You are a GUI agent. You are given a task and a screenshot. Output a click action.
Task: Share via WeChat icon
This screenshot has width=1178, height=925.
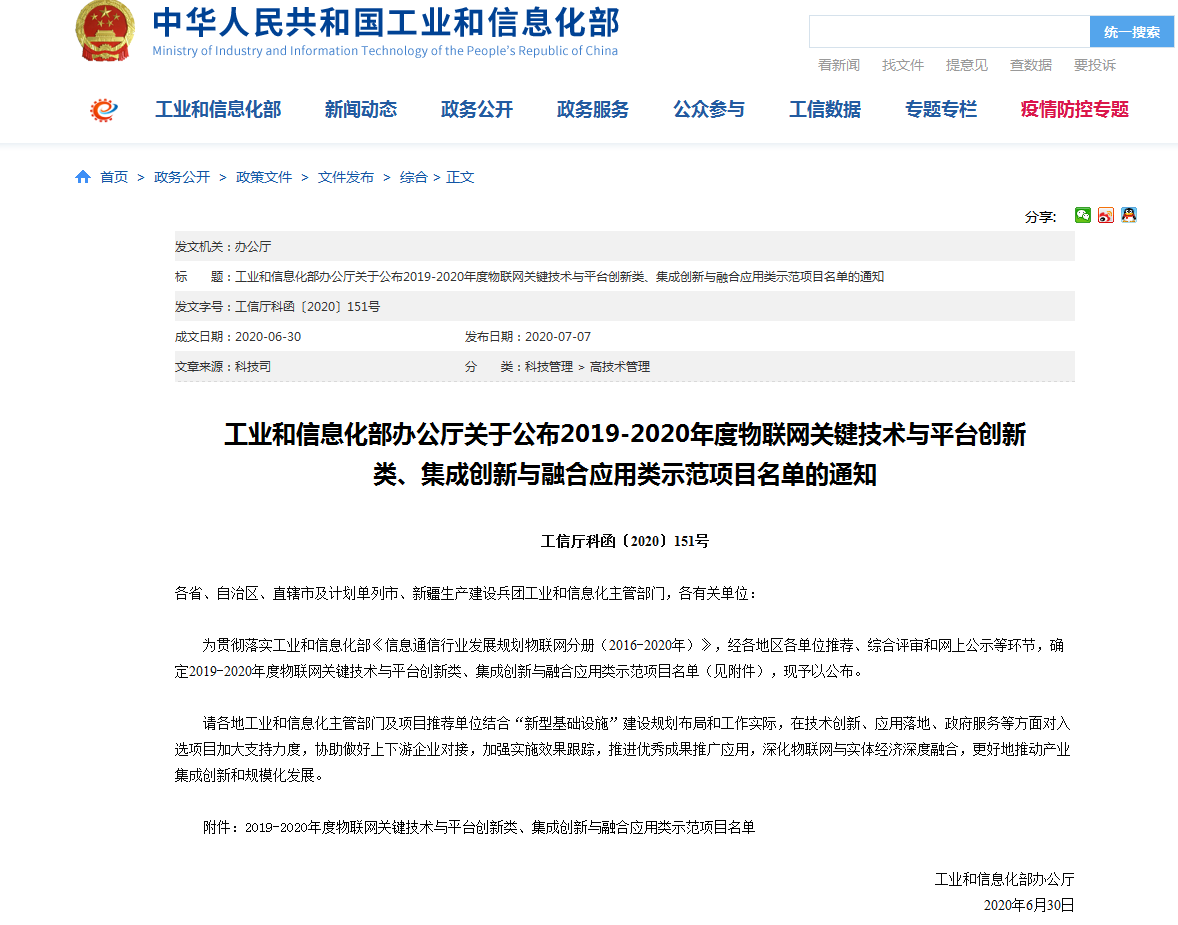(x=1083, y=215)
